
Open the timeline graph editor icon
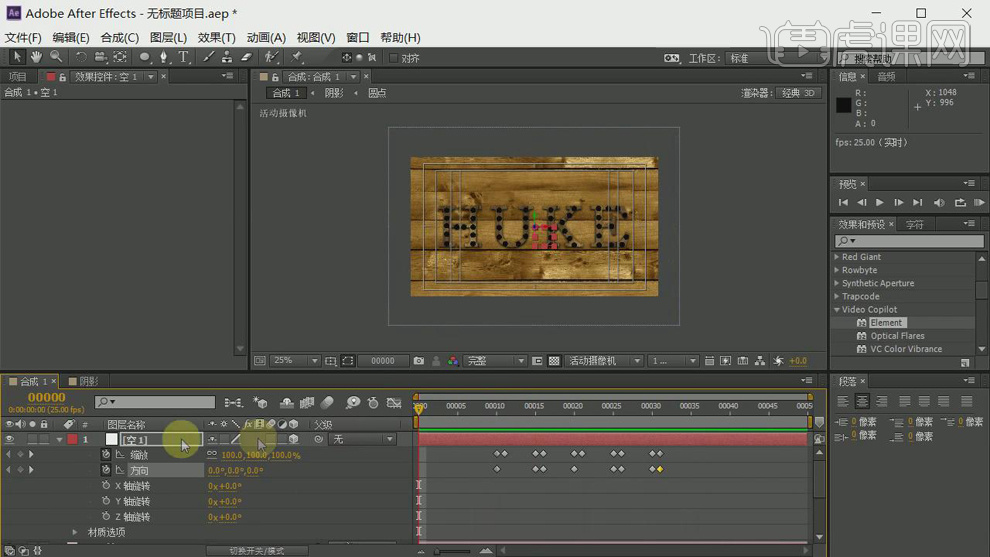(394, 403)
